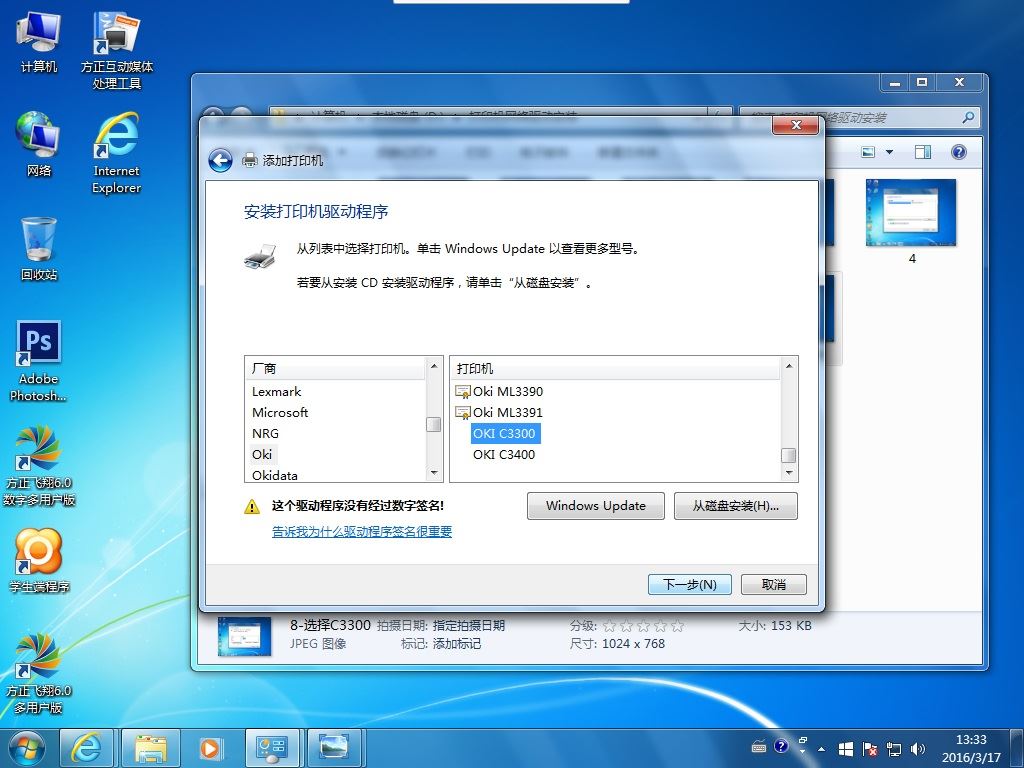Open the network connection tray icon
1024x768 pixels.
(x=894, y=748)
